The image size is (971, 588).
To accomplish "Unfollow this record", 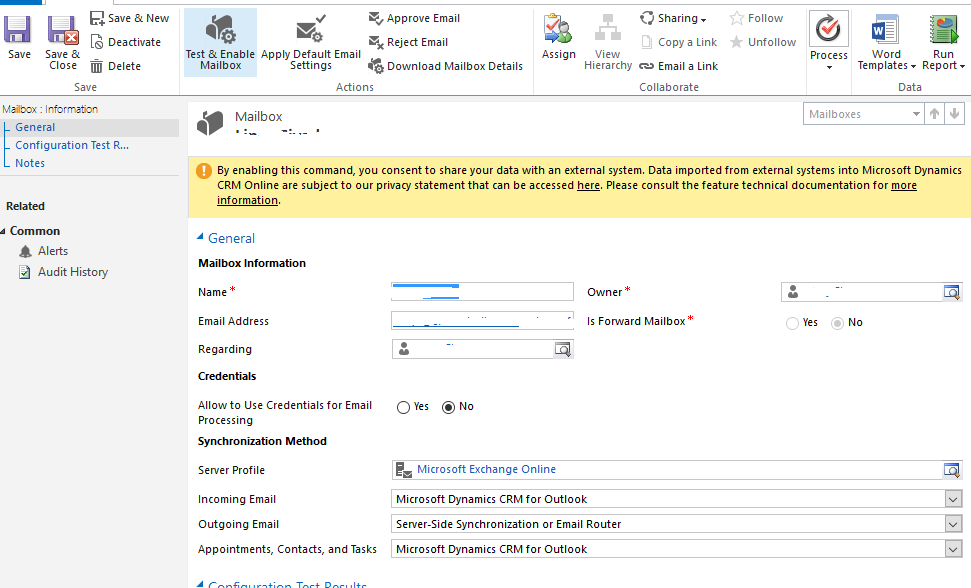I will pyautogui.click(x=762, y=42).
